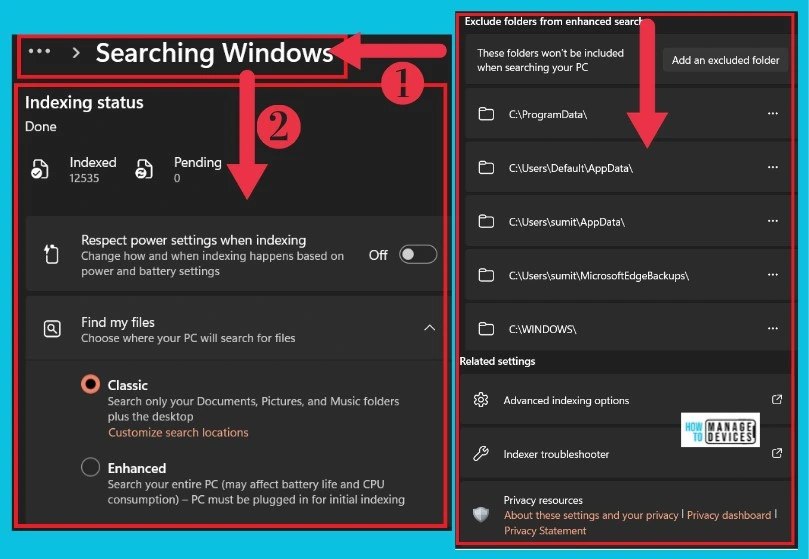
Task: Click the Indexing status heading
Action: point(84,103)
